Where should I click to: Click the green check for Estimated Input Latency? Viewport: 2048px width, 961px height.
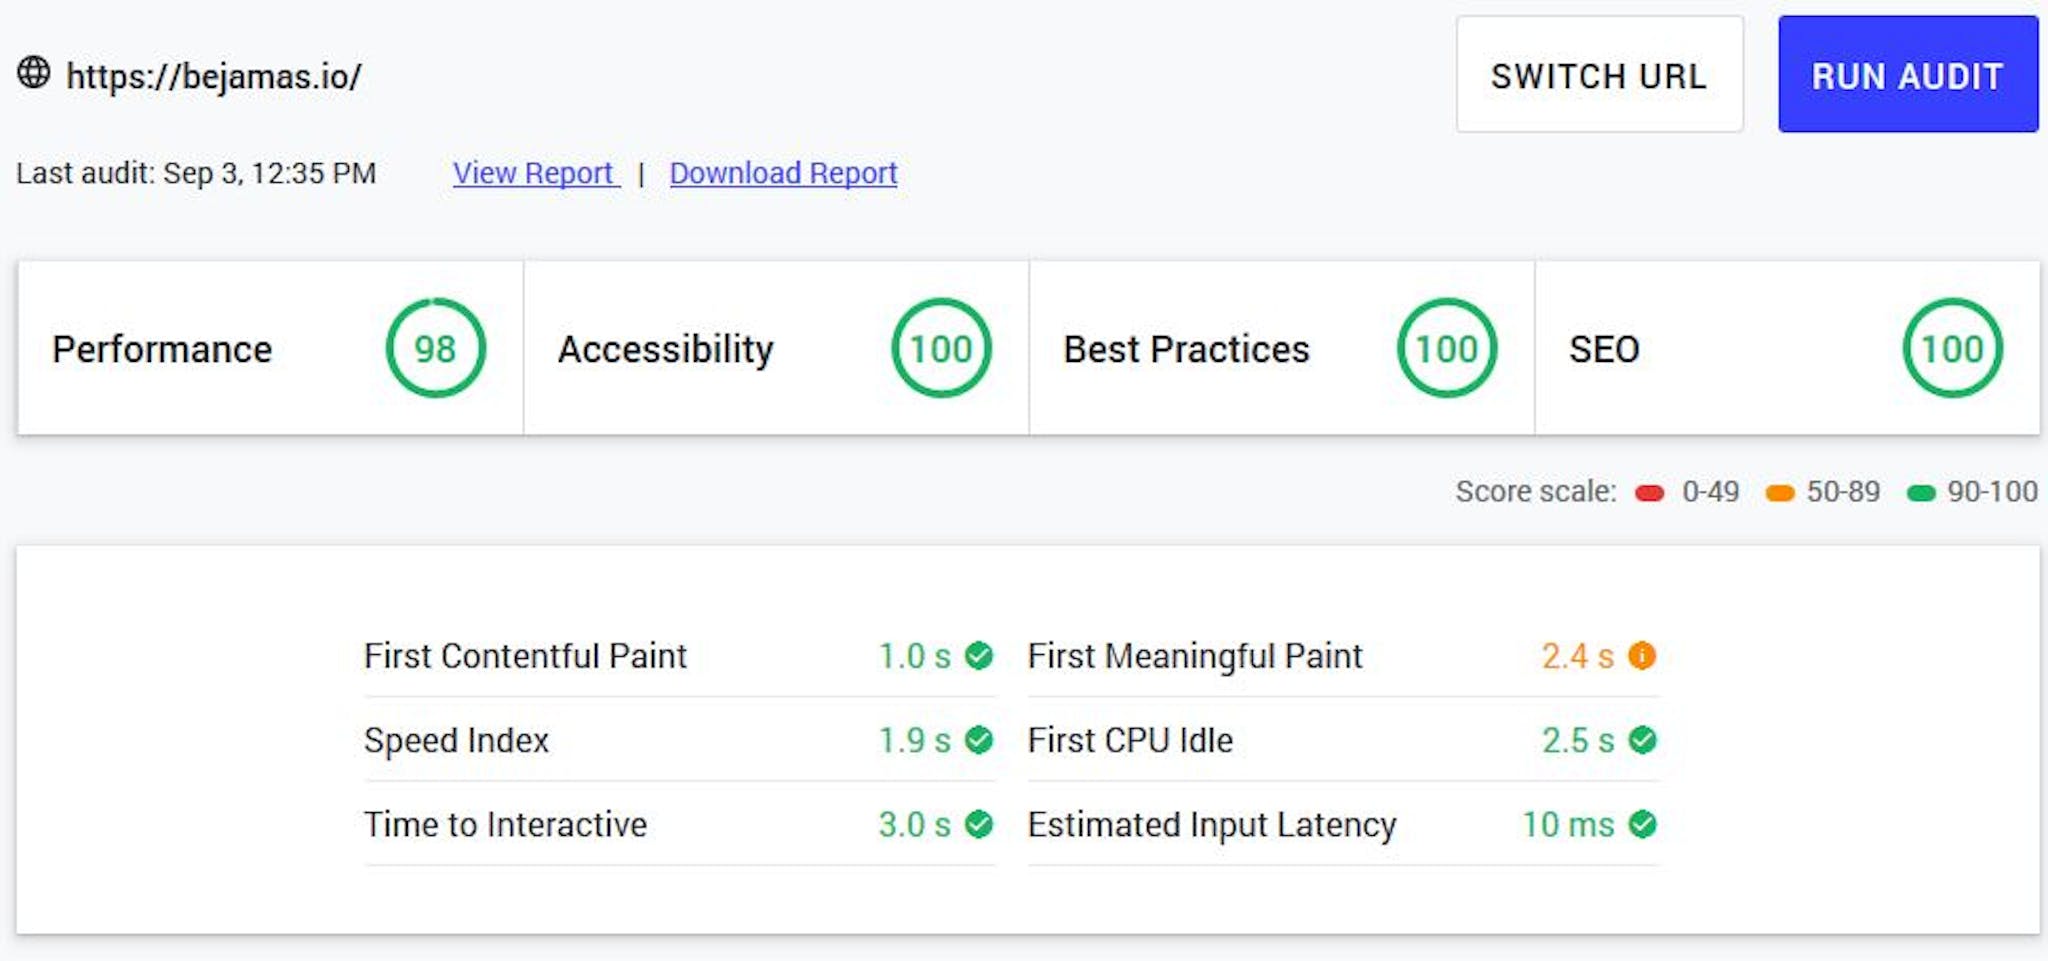point(1642,824)
